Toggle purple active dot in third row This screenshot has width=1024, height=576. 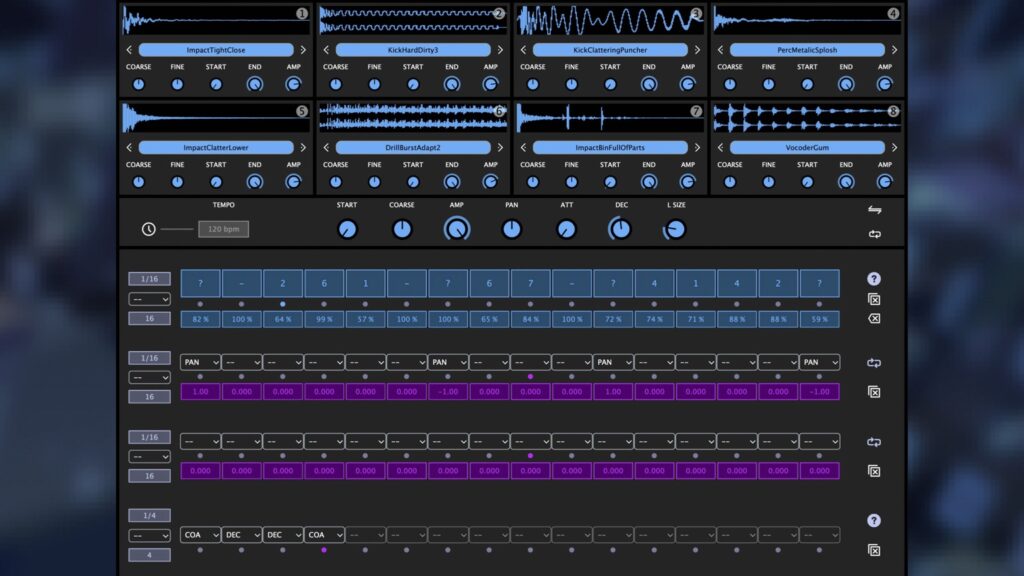tap(530, 456)
